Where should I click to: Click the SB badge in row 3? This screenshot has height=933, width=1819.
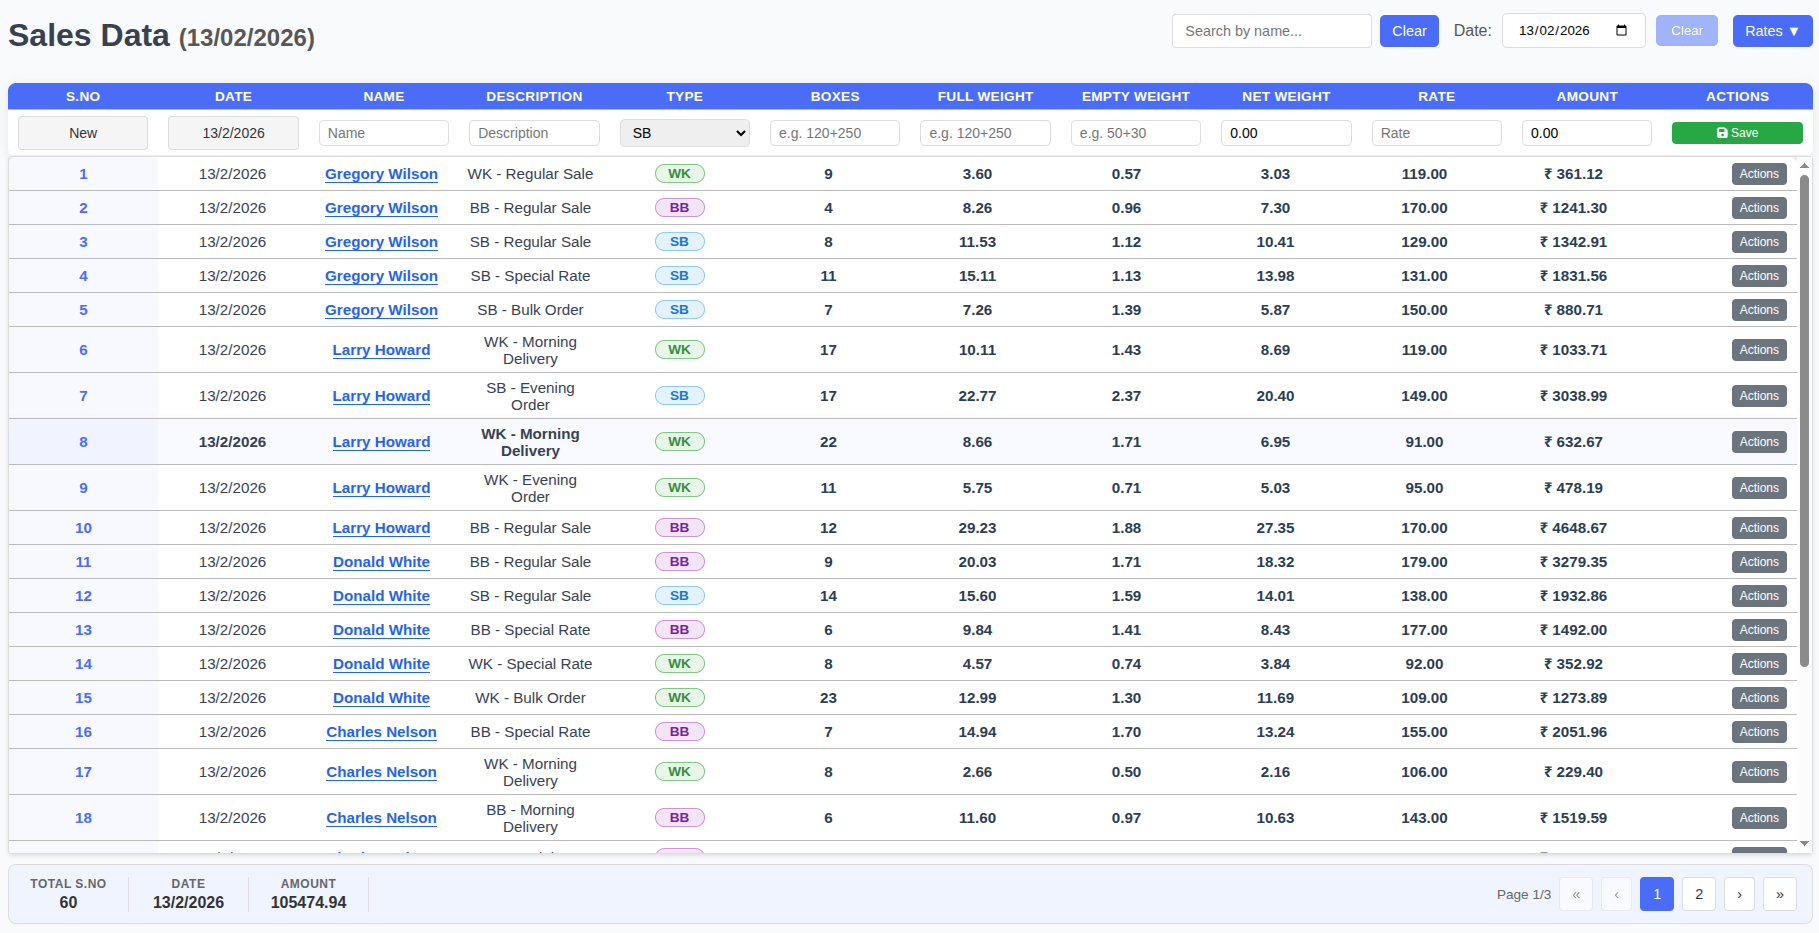coord(680,242)
